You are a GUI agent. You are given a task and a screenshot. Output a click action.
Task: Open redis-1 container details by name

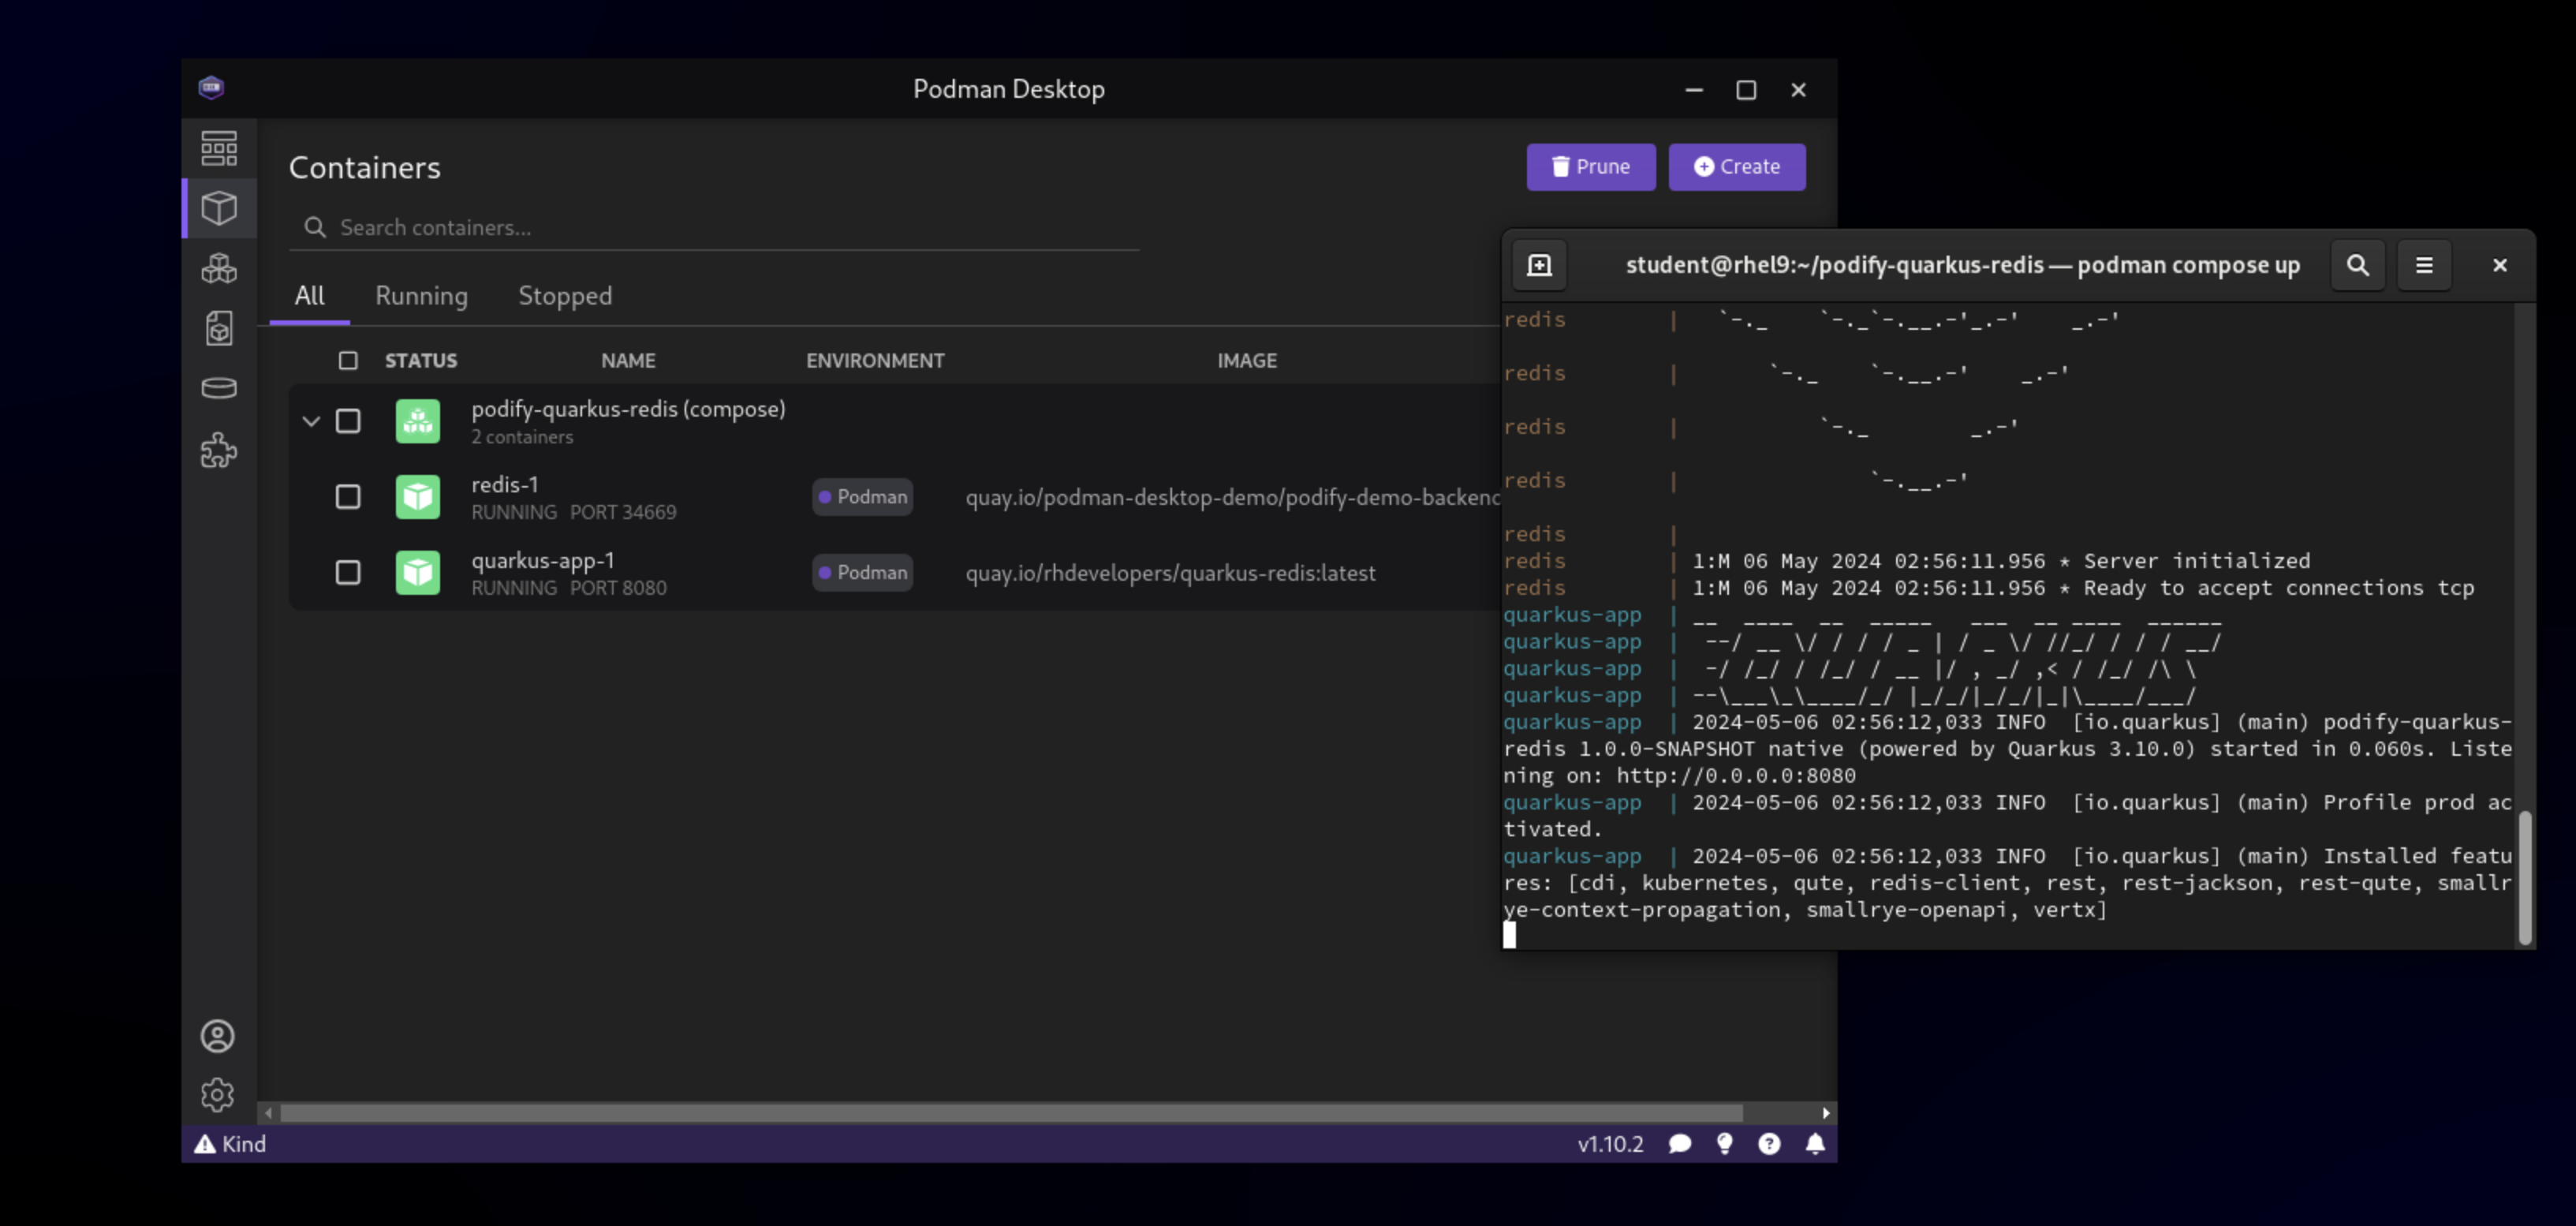[x=505, y=485]
